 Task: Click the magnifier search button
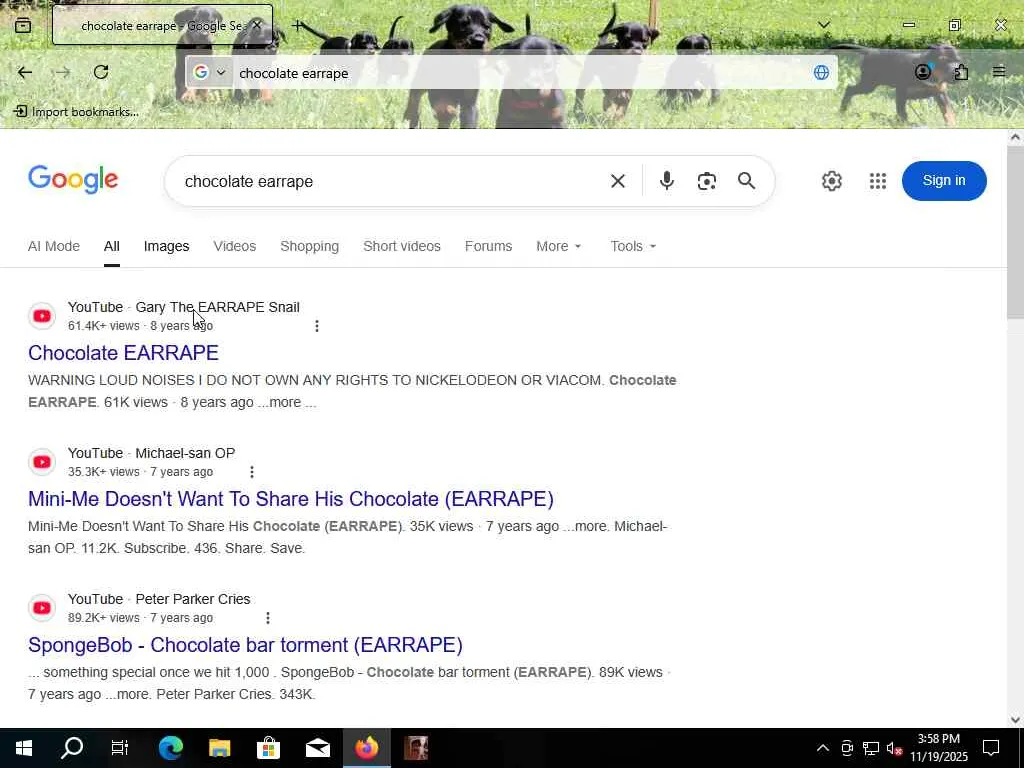(x=746, y=181)
